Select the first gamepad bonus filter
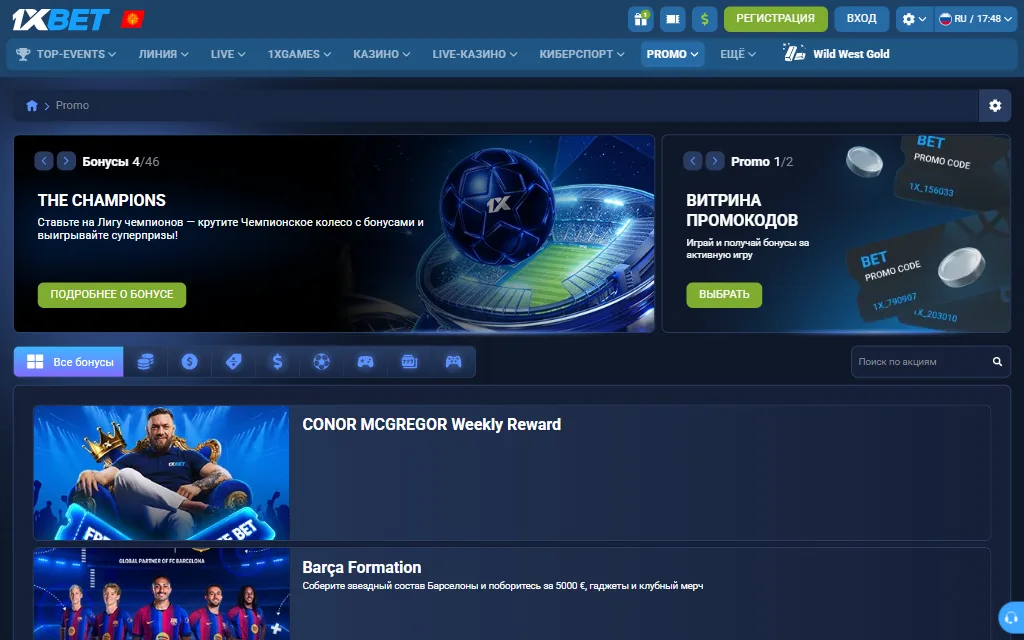Screen dimensions: 1024x640 (365, 362)
